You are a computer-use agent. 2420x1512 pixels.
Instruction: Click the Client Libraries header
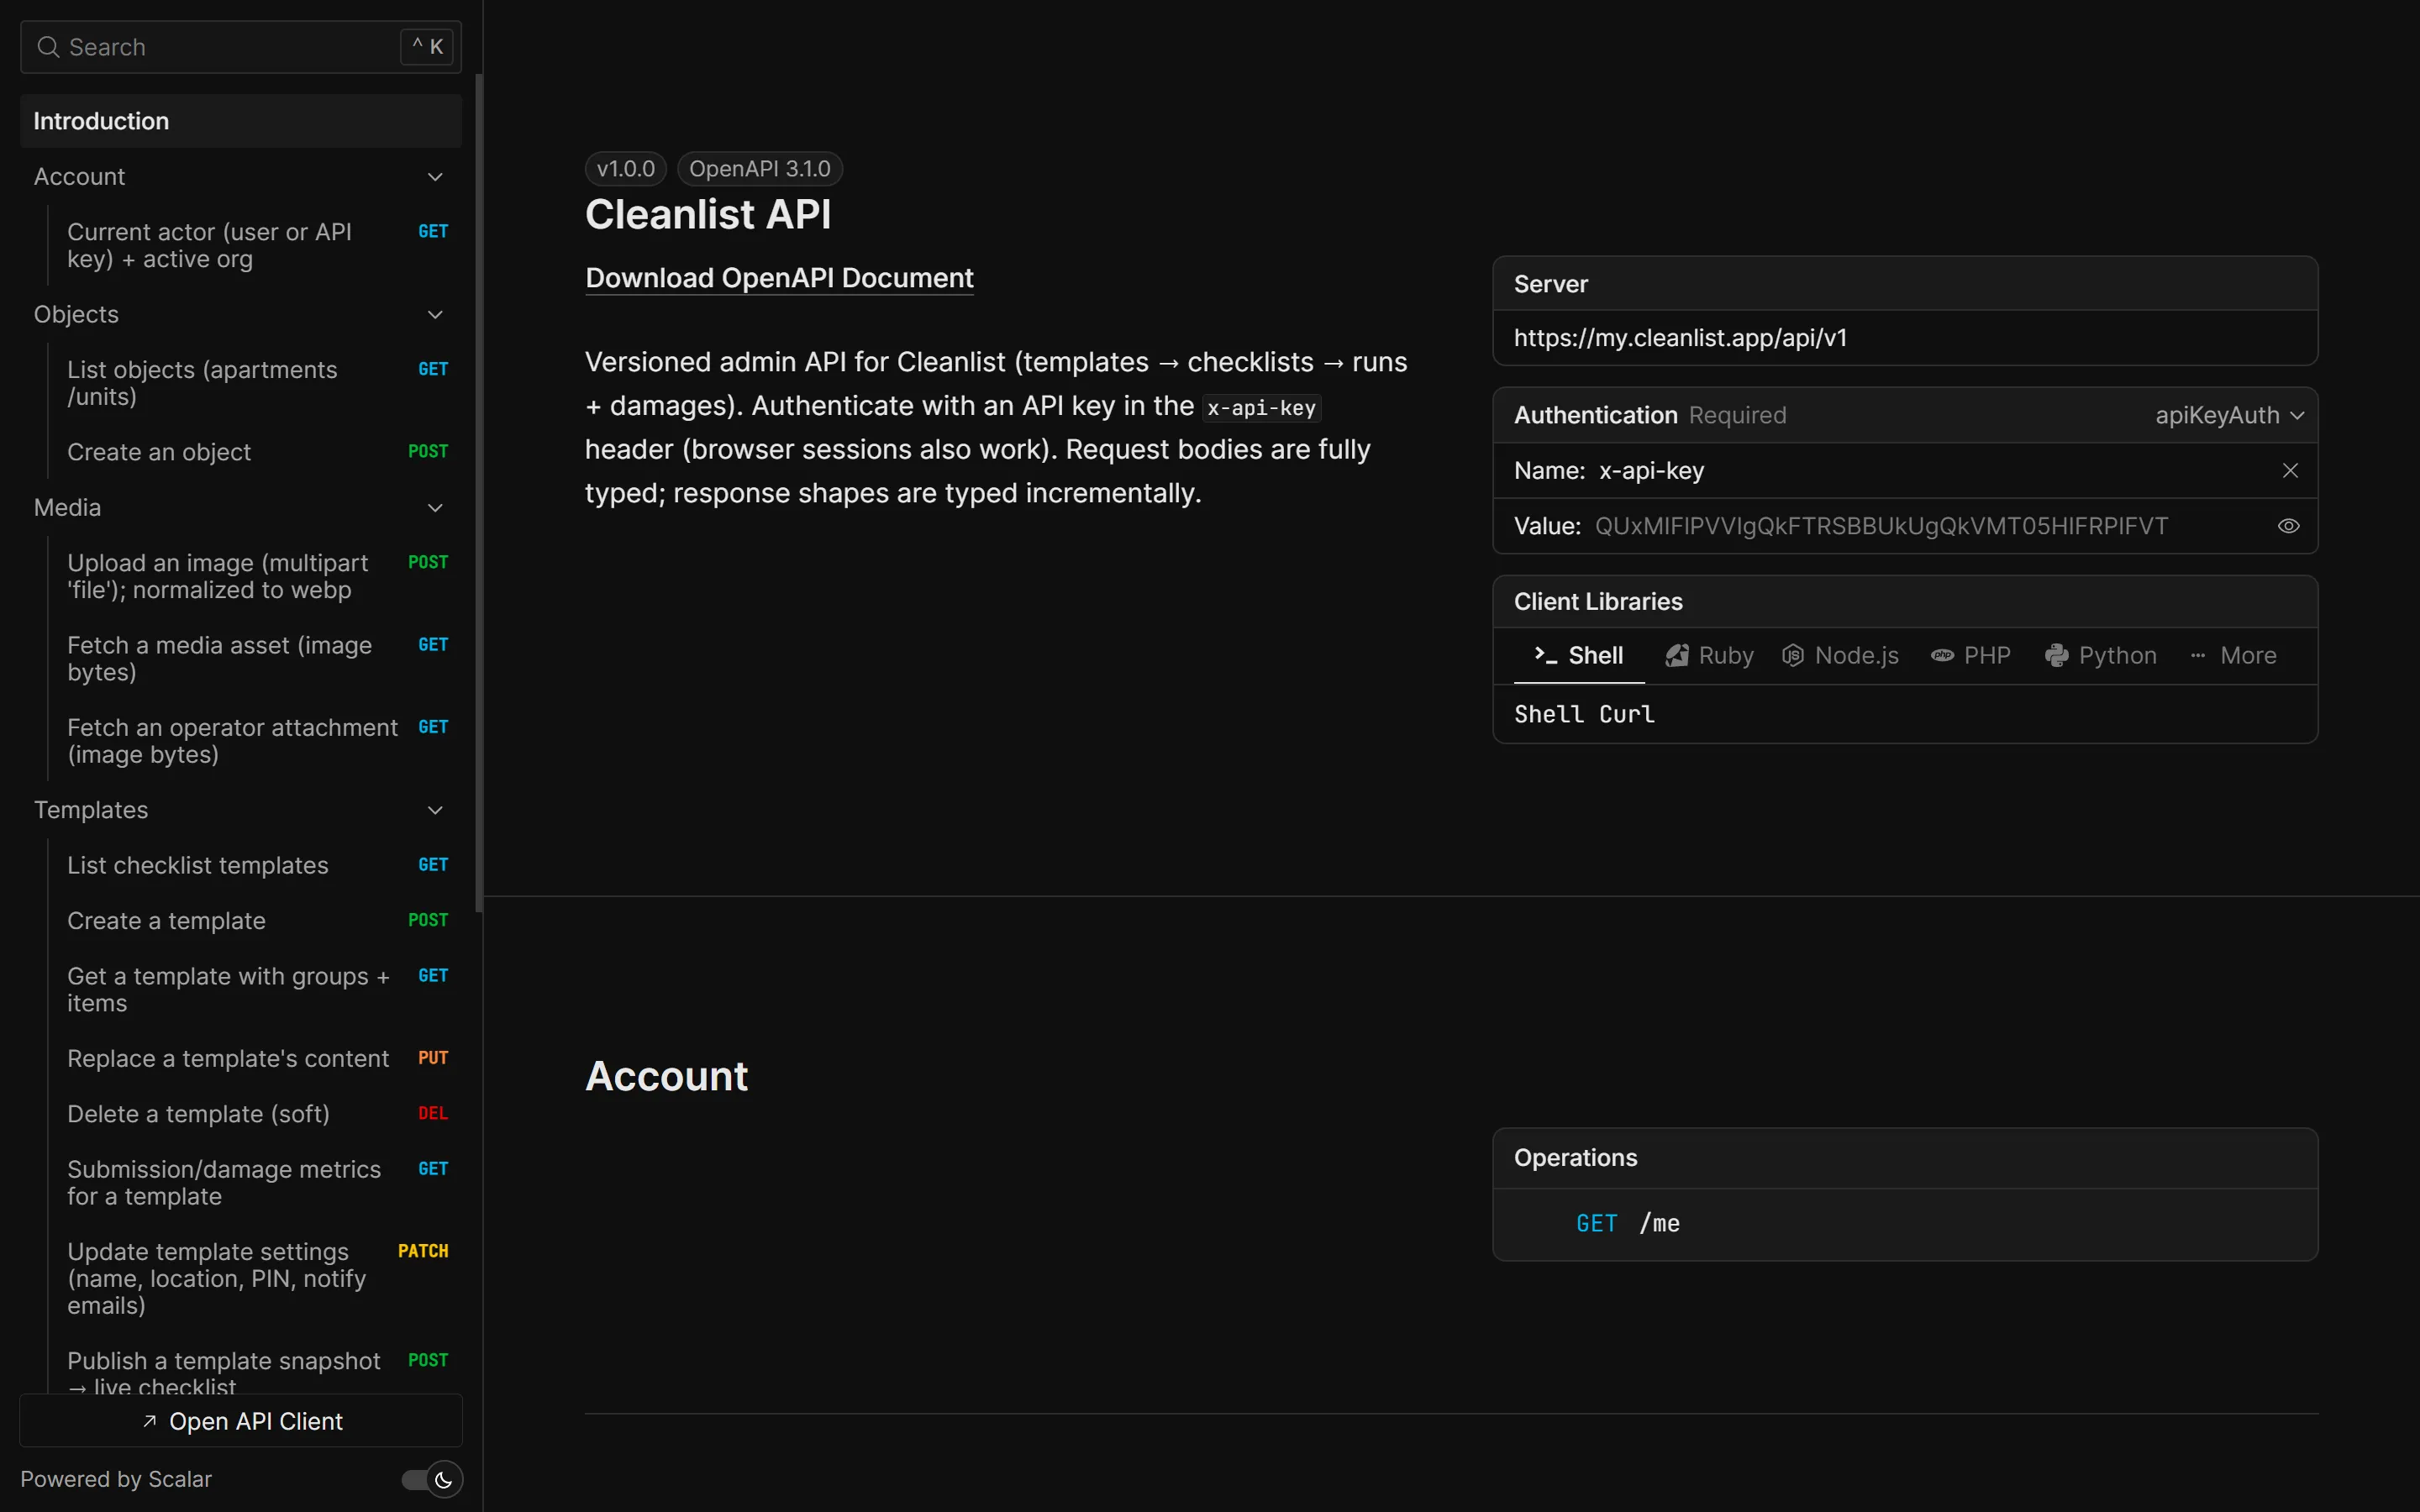coord(1904,601)
